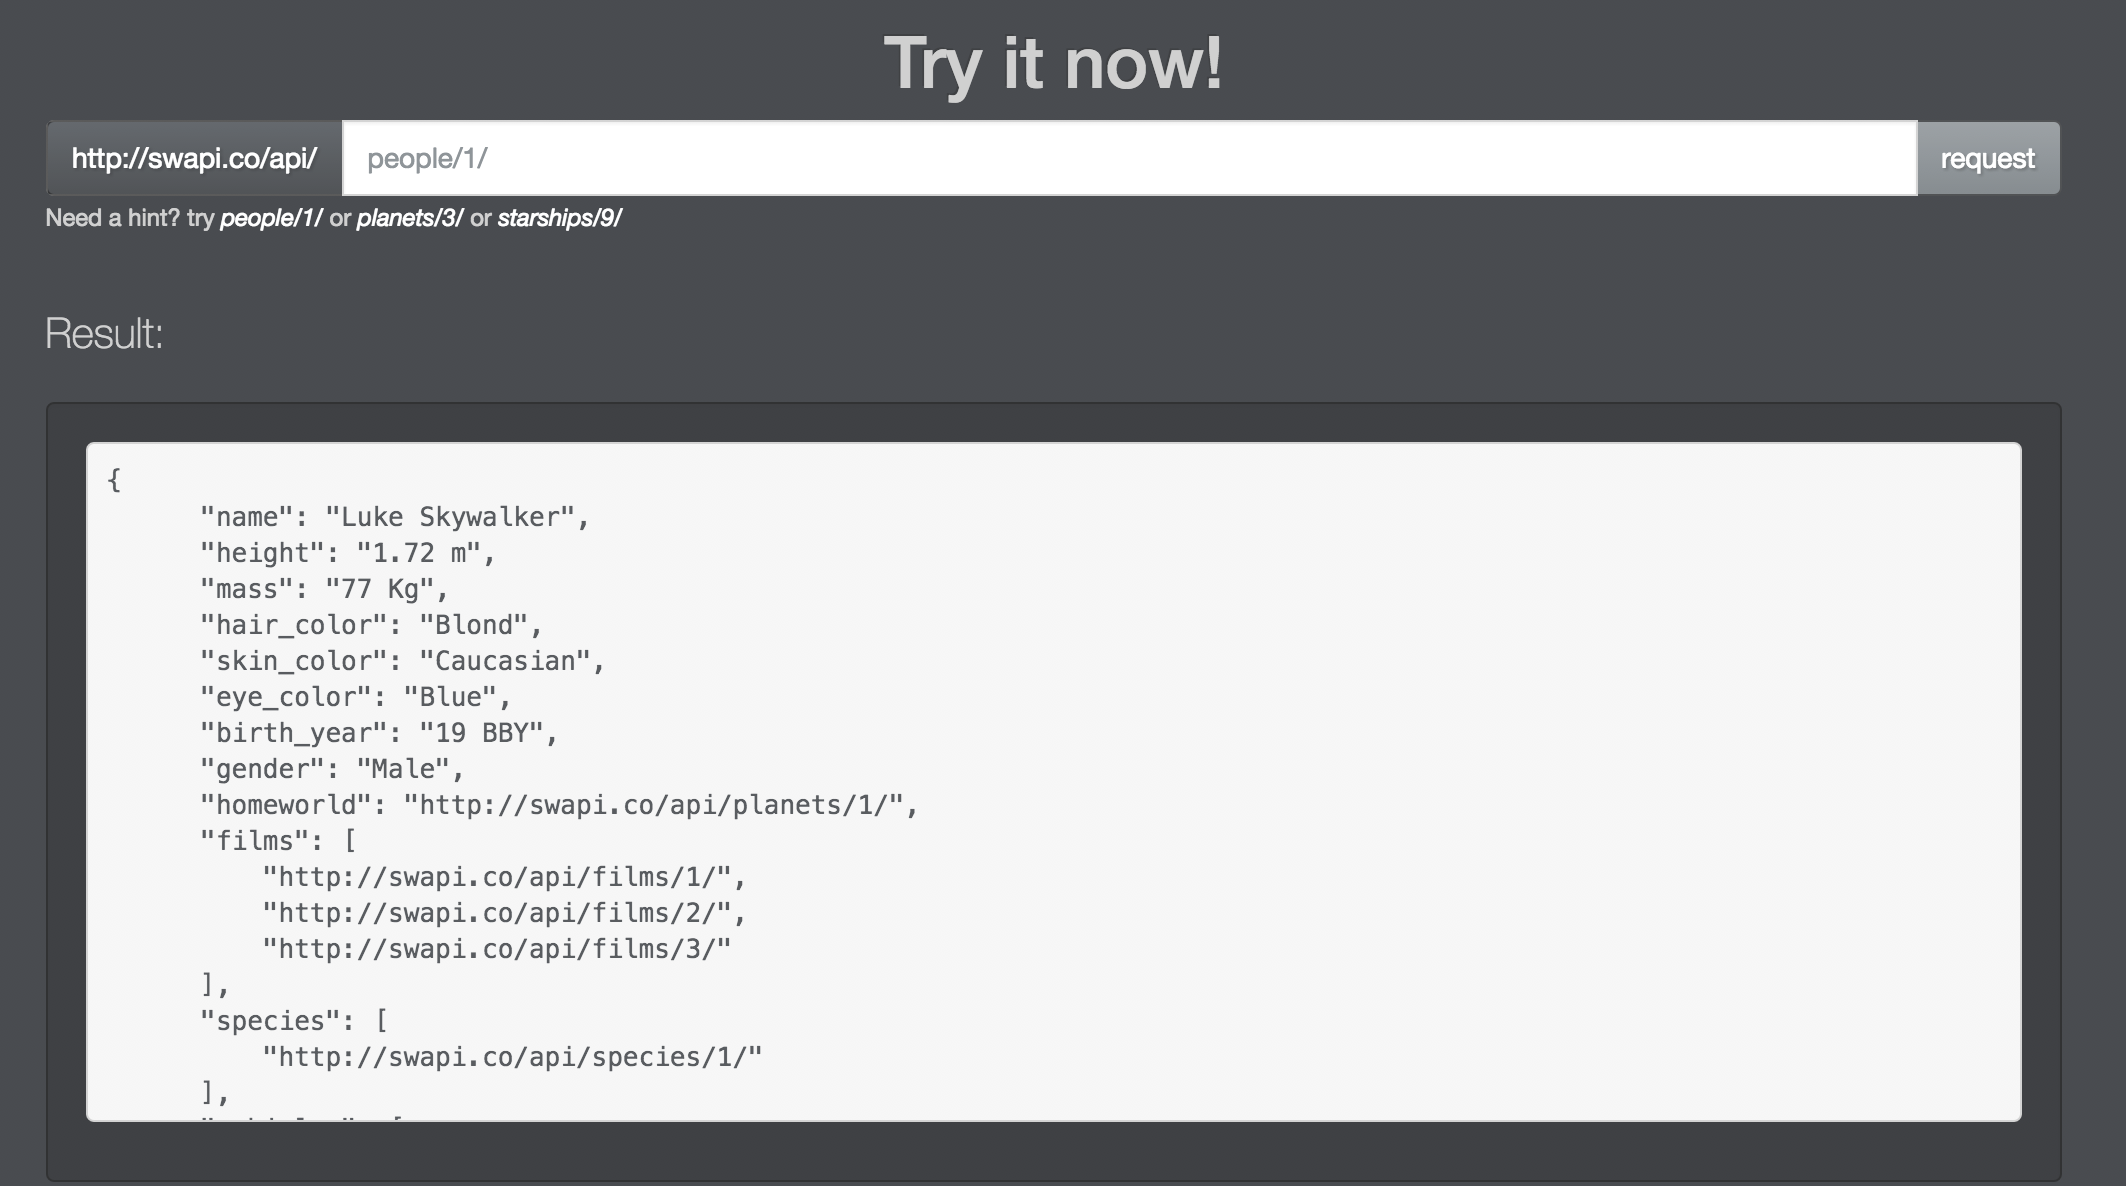
Task: Click the films/1/ URL in the result
Action: click(504, 876)
